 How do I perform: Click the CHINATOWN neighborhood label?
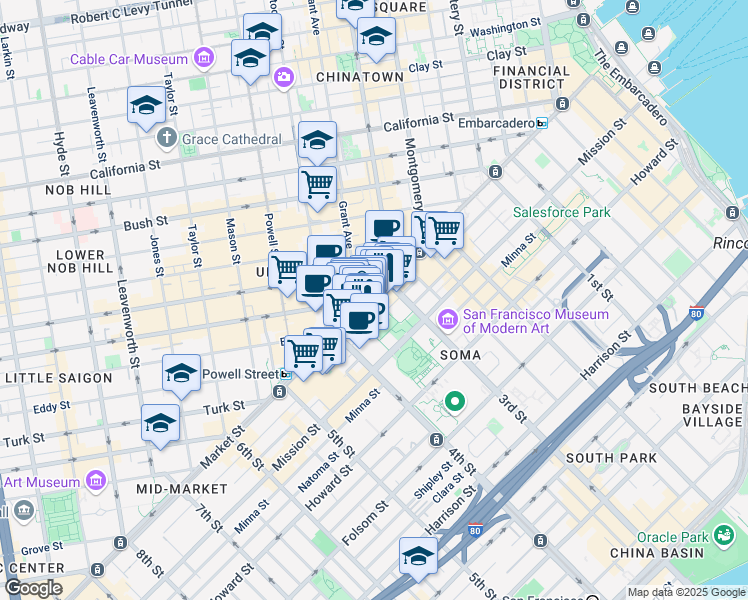coord(360,77)
